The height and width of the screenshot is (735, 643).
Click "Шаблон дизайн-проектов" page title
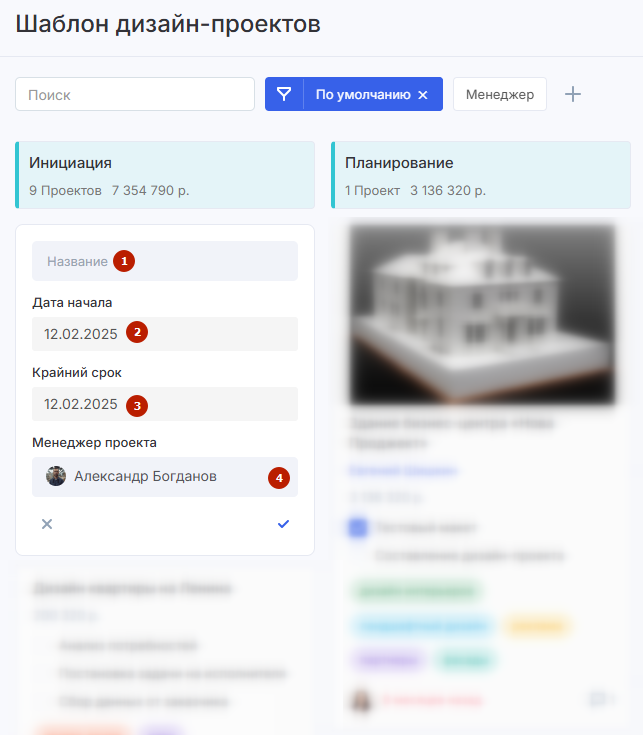tap(168, 23)
